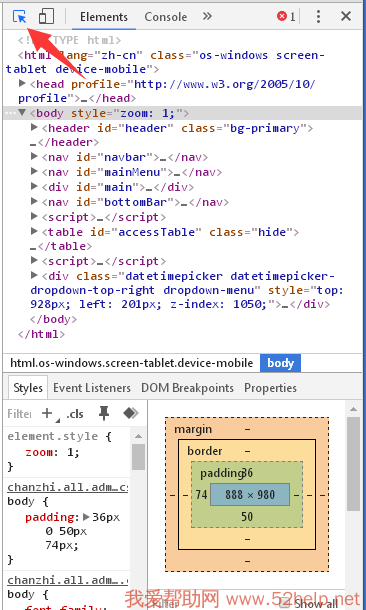
Task: Toggle the element state pin icon
Action: point(104,413)
